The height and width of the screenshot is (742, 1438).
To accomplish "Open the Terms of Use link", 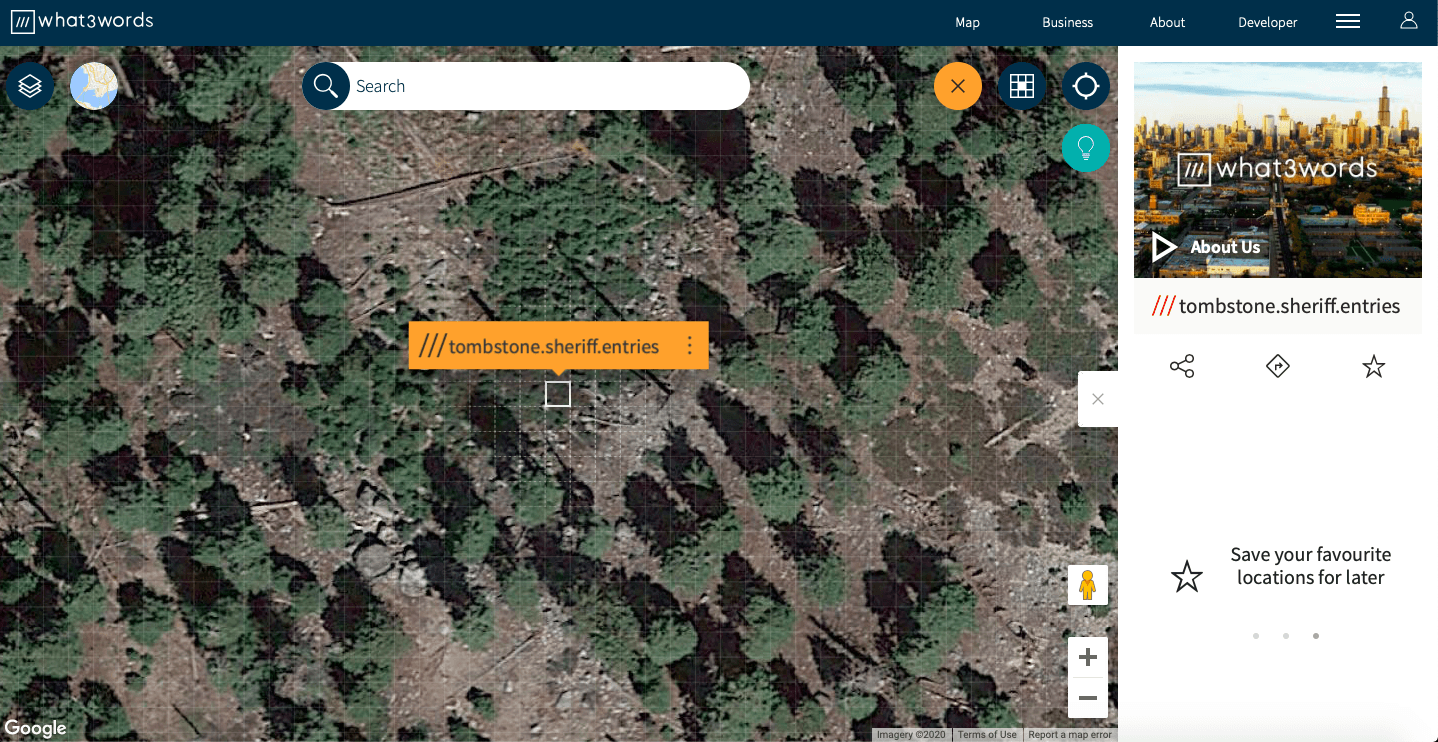I will (987, 735).
